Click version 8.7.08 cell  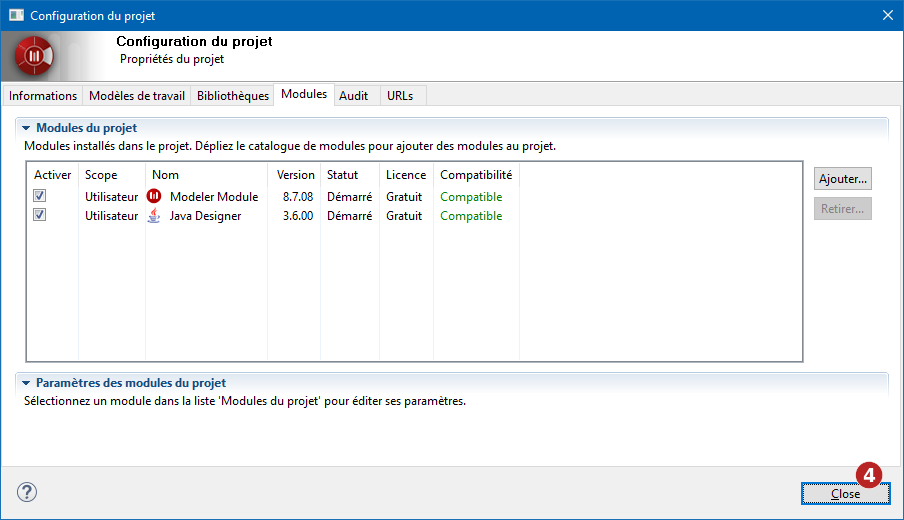(298, 197)
